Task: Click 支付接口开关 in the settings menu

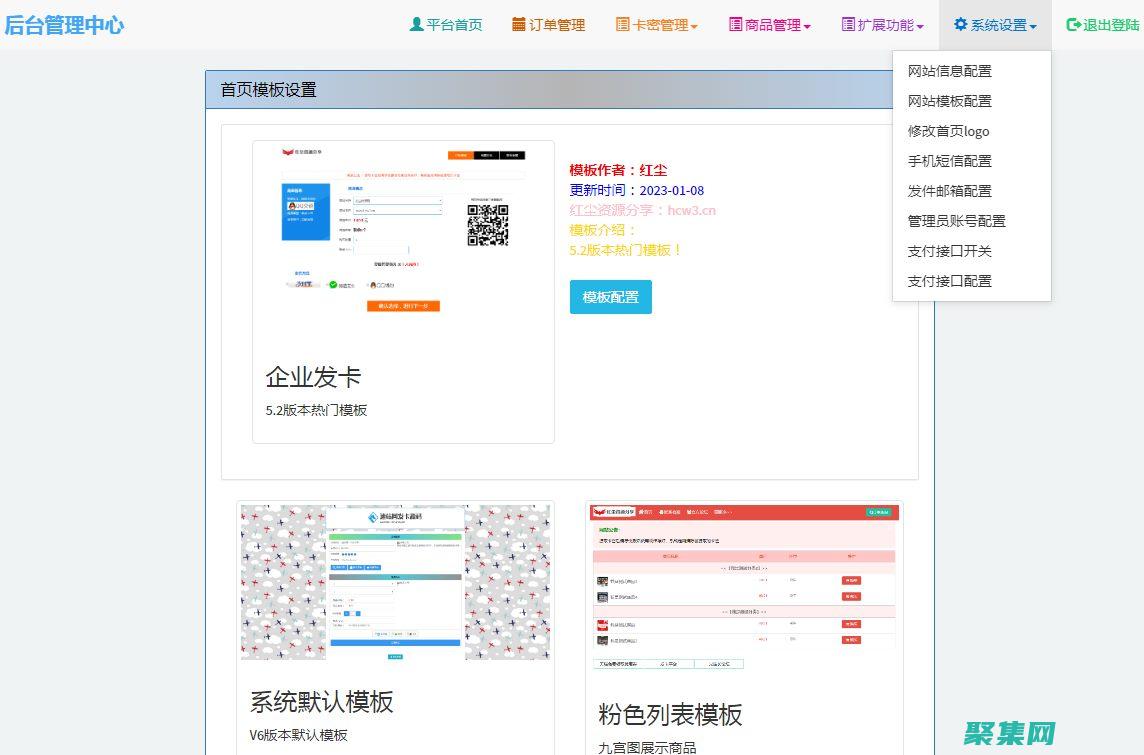Action: (x=947, y=251)
